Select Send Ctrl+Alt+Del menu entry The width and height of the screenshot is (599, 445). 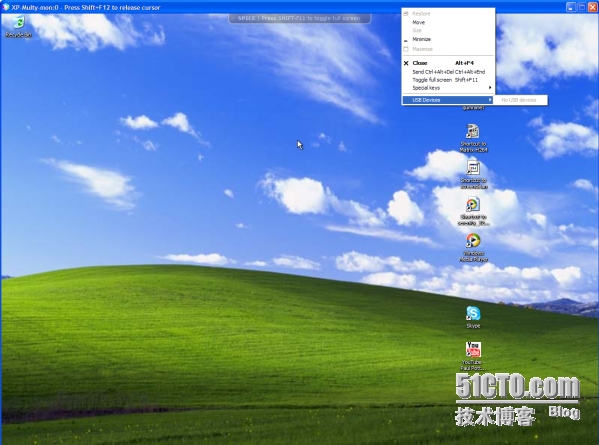coord(448,72)
